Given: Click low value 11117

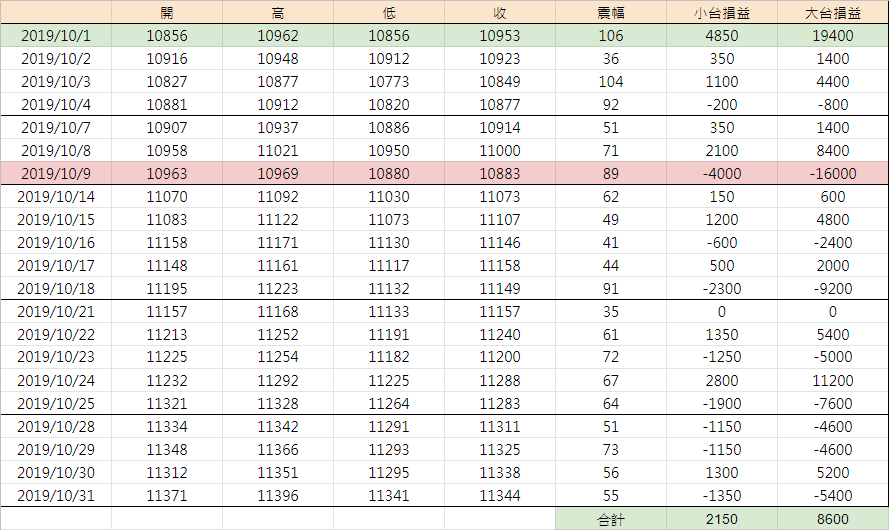Looking at the screenshot, I should [x=389, y=265].
